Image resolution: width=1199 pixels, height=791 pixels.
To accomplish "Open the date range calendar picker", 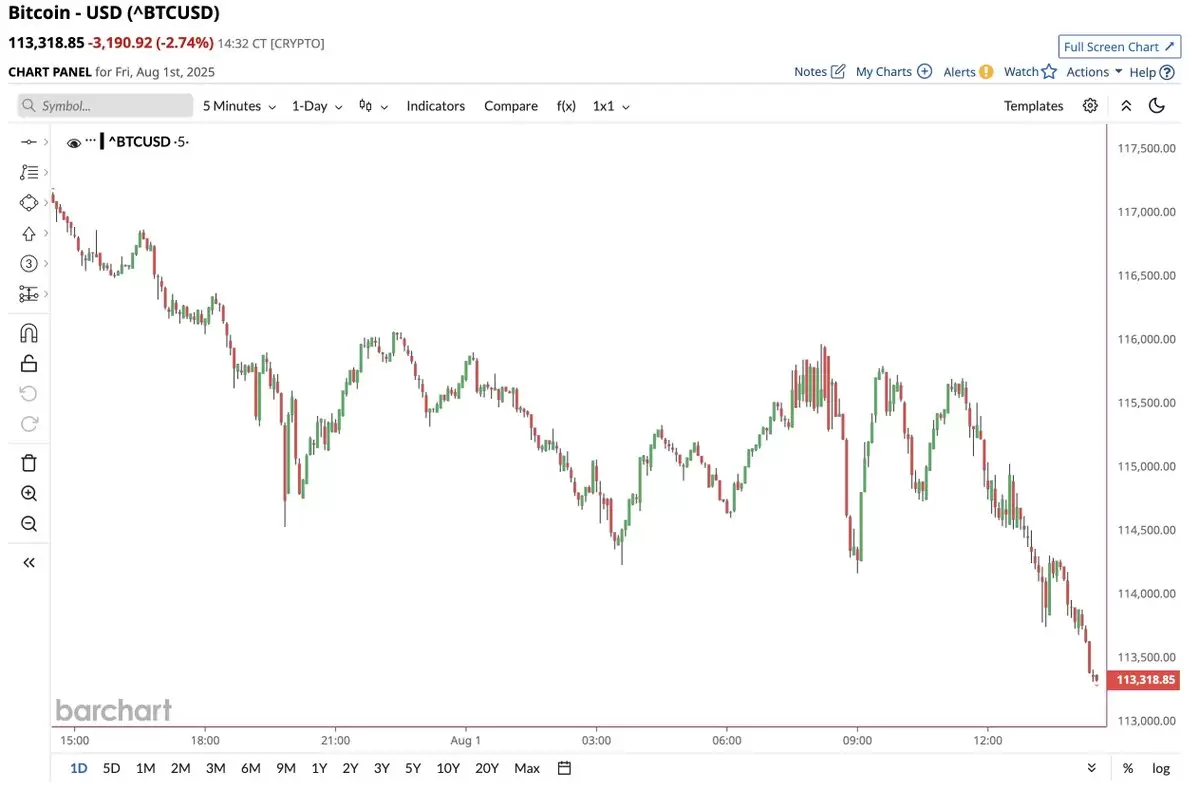I will (564, 768).
